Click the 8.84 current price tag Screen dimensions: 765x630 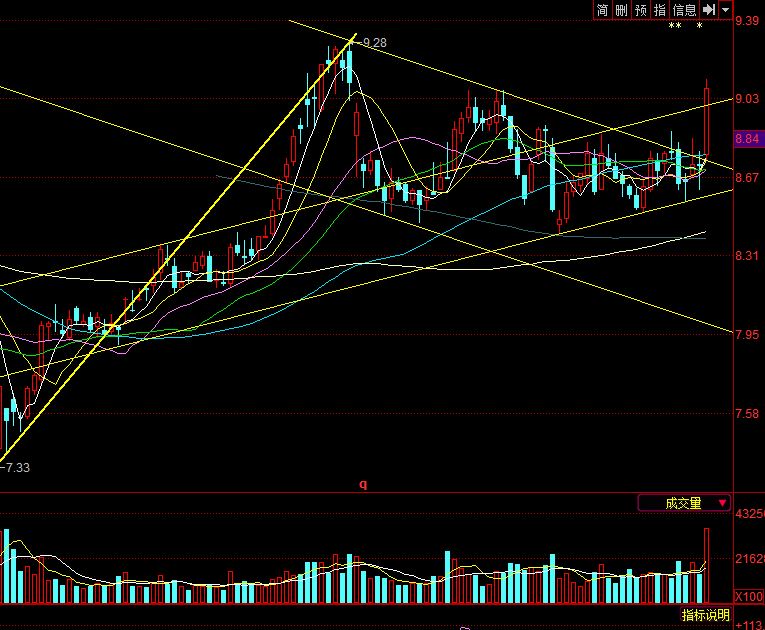tap(747, 139)
